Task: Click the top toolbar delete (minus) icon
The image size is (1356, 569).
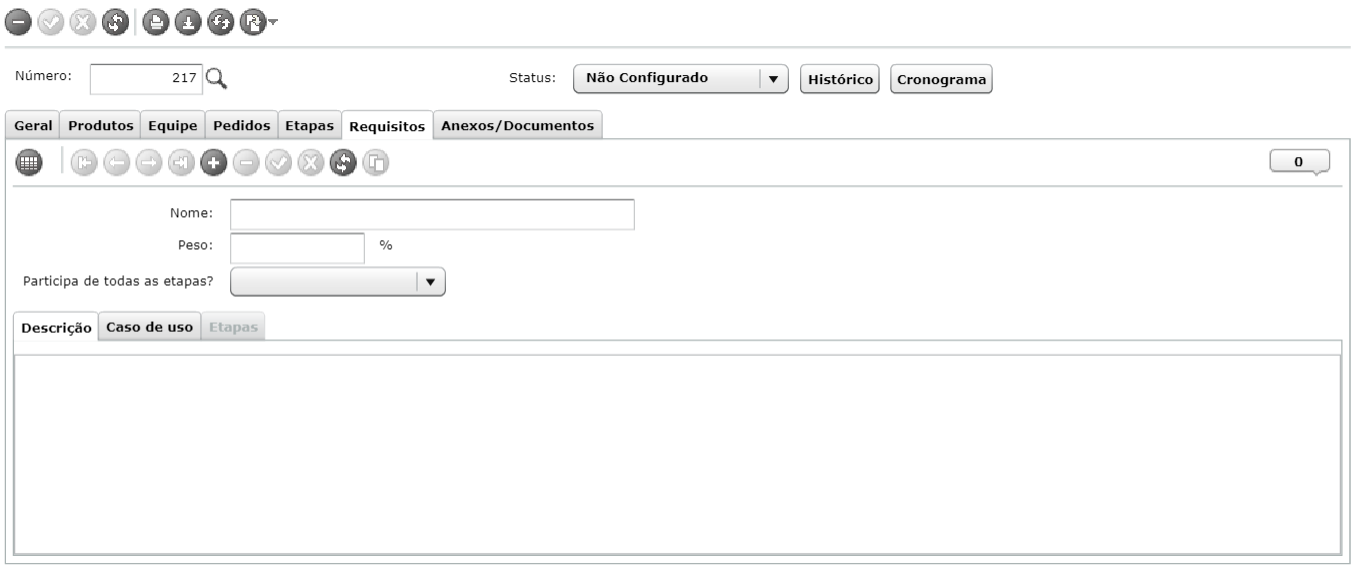Action: (20, 20)
